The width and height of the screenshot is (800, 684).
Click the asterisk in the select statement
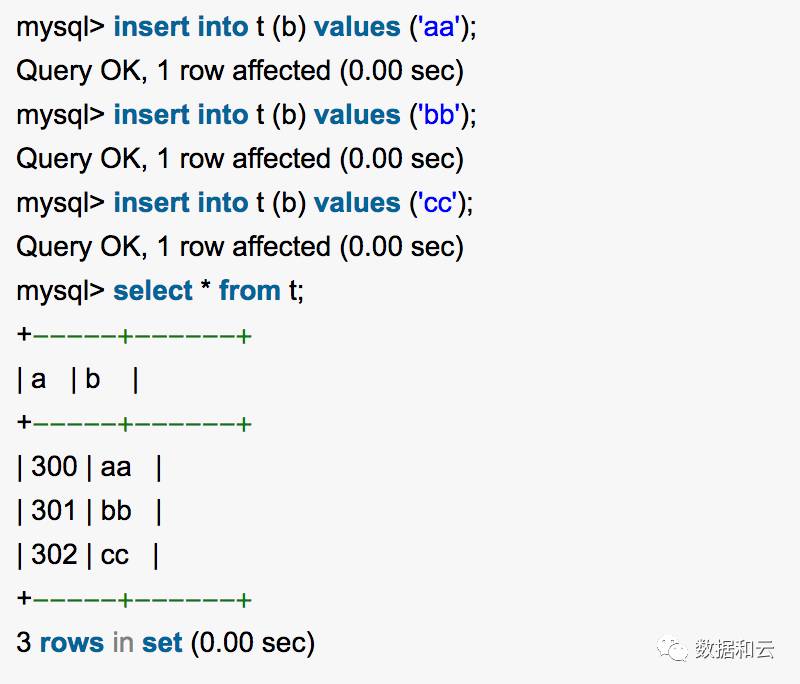[x=205, y=291]
